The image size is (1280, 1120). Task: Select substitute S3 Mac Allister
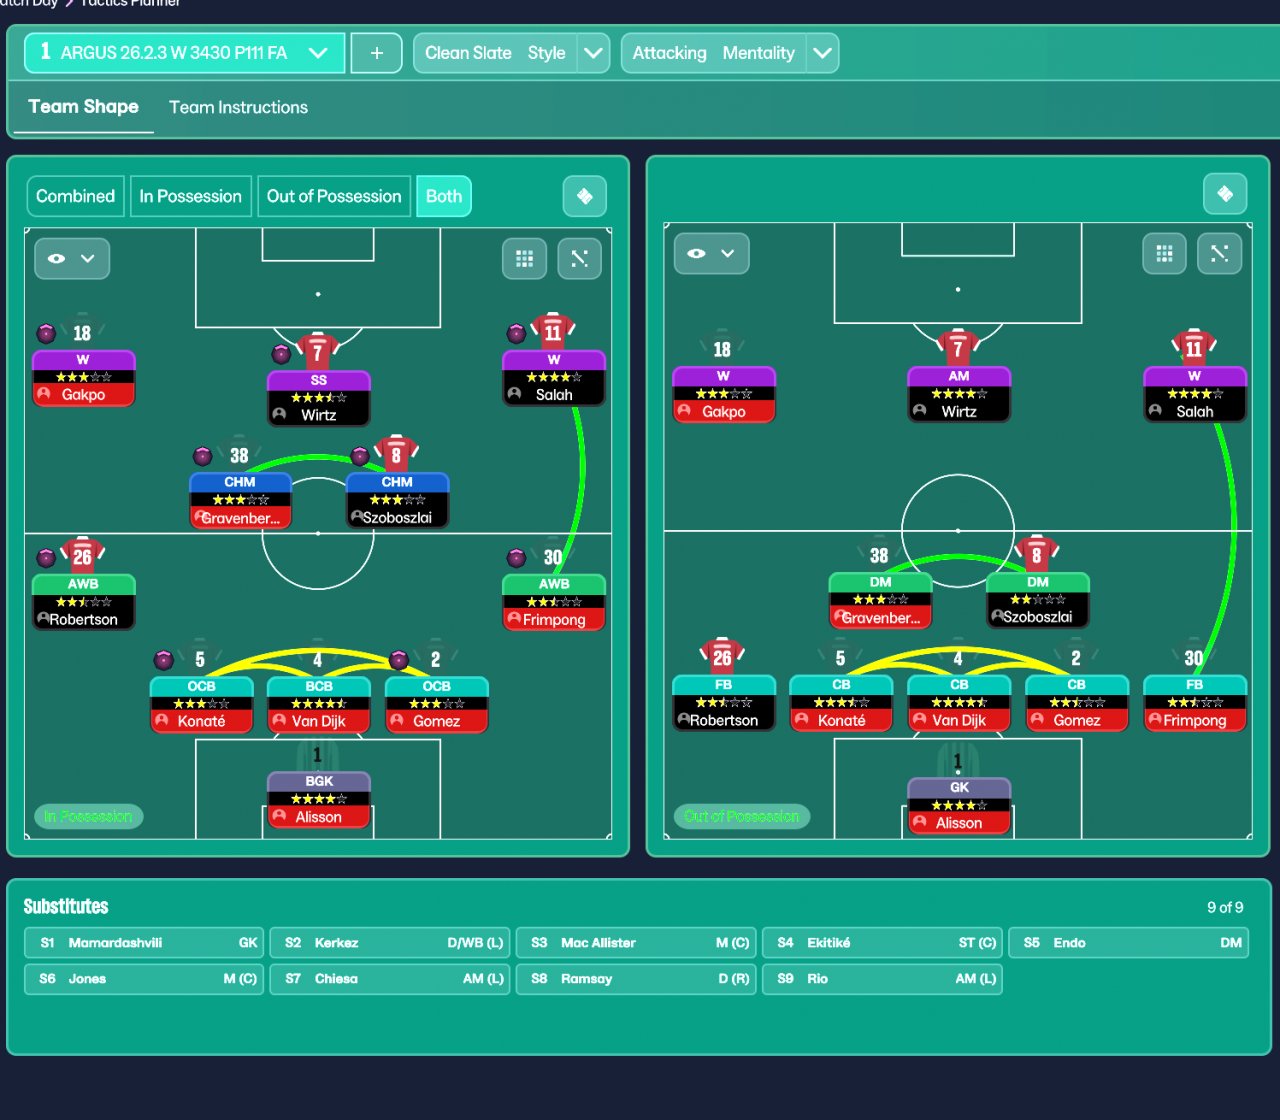tap(636, 943)
